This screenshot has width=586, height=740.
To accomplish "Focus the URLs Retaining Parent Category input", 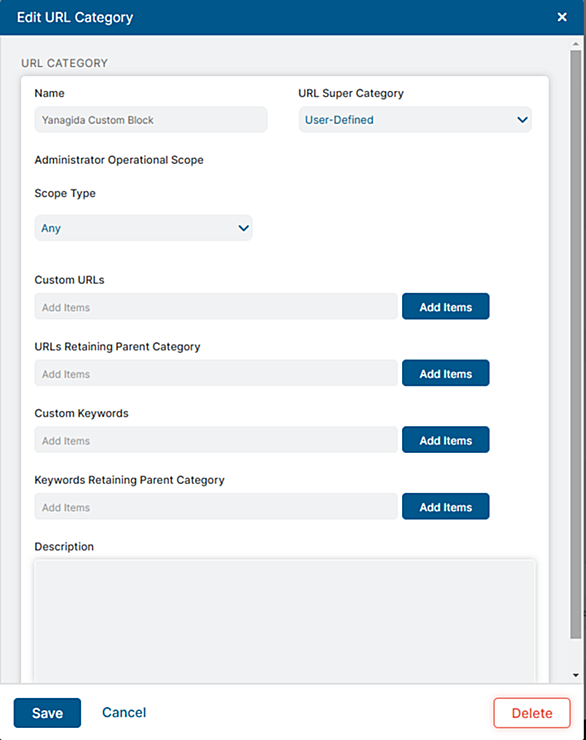I will point(216,373).
